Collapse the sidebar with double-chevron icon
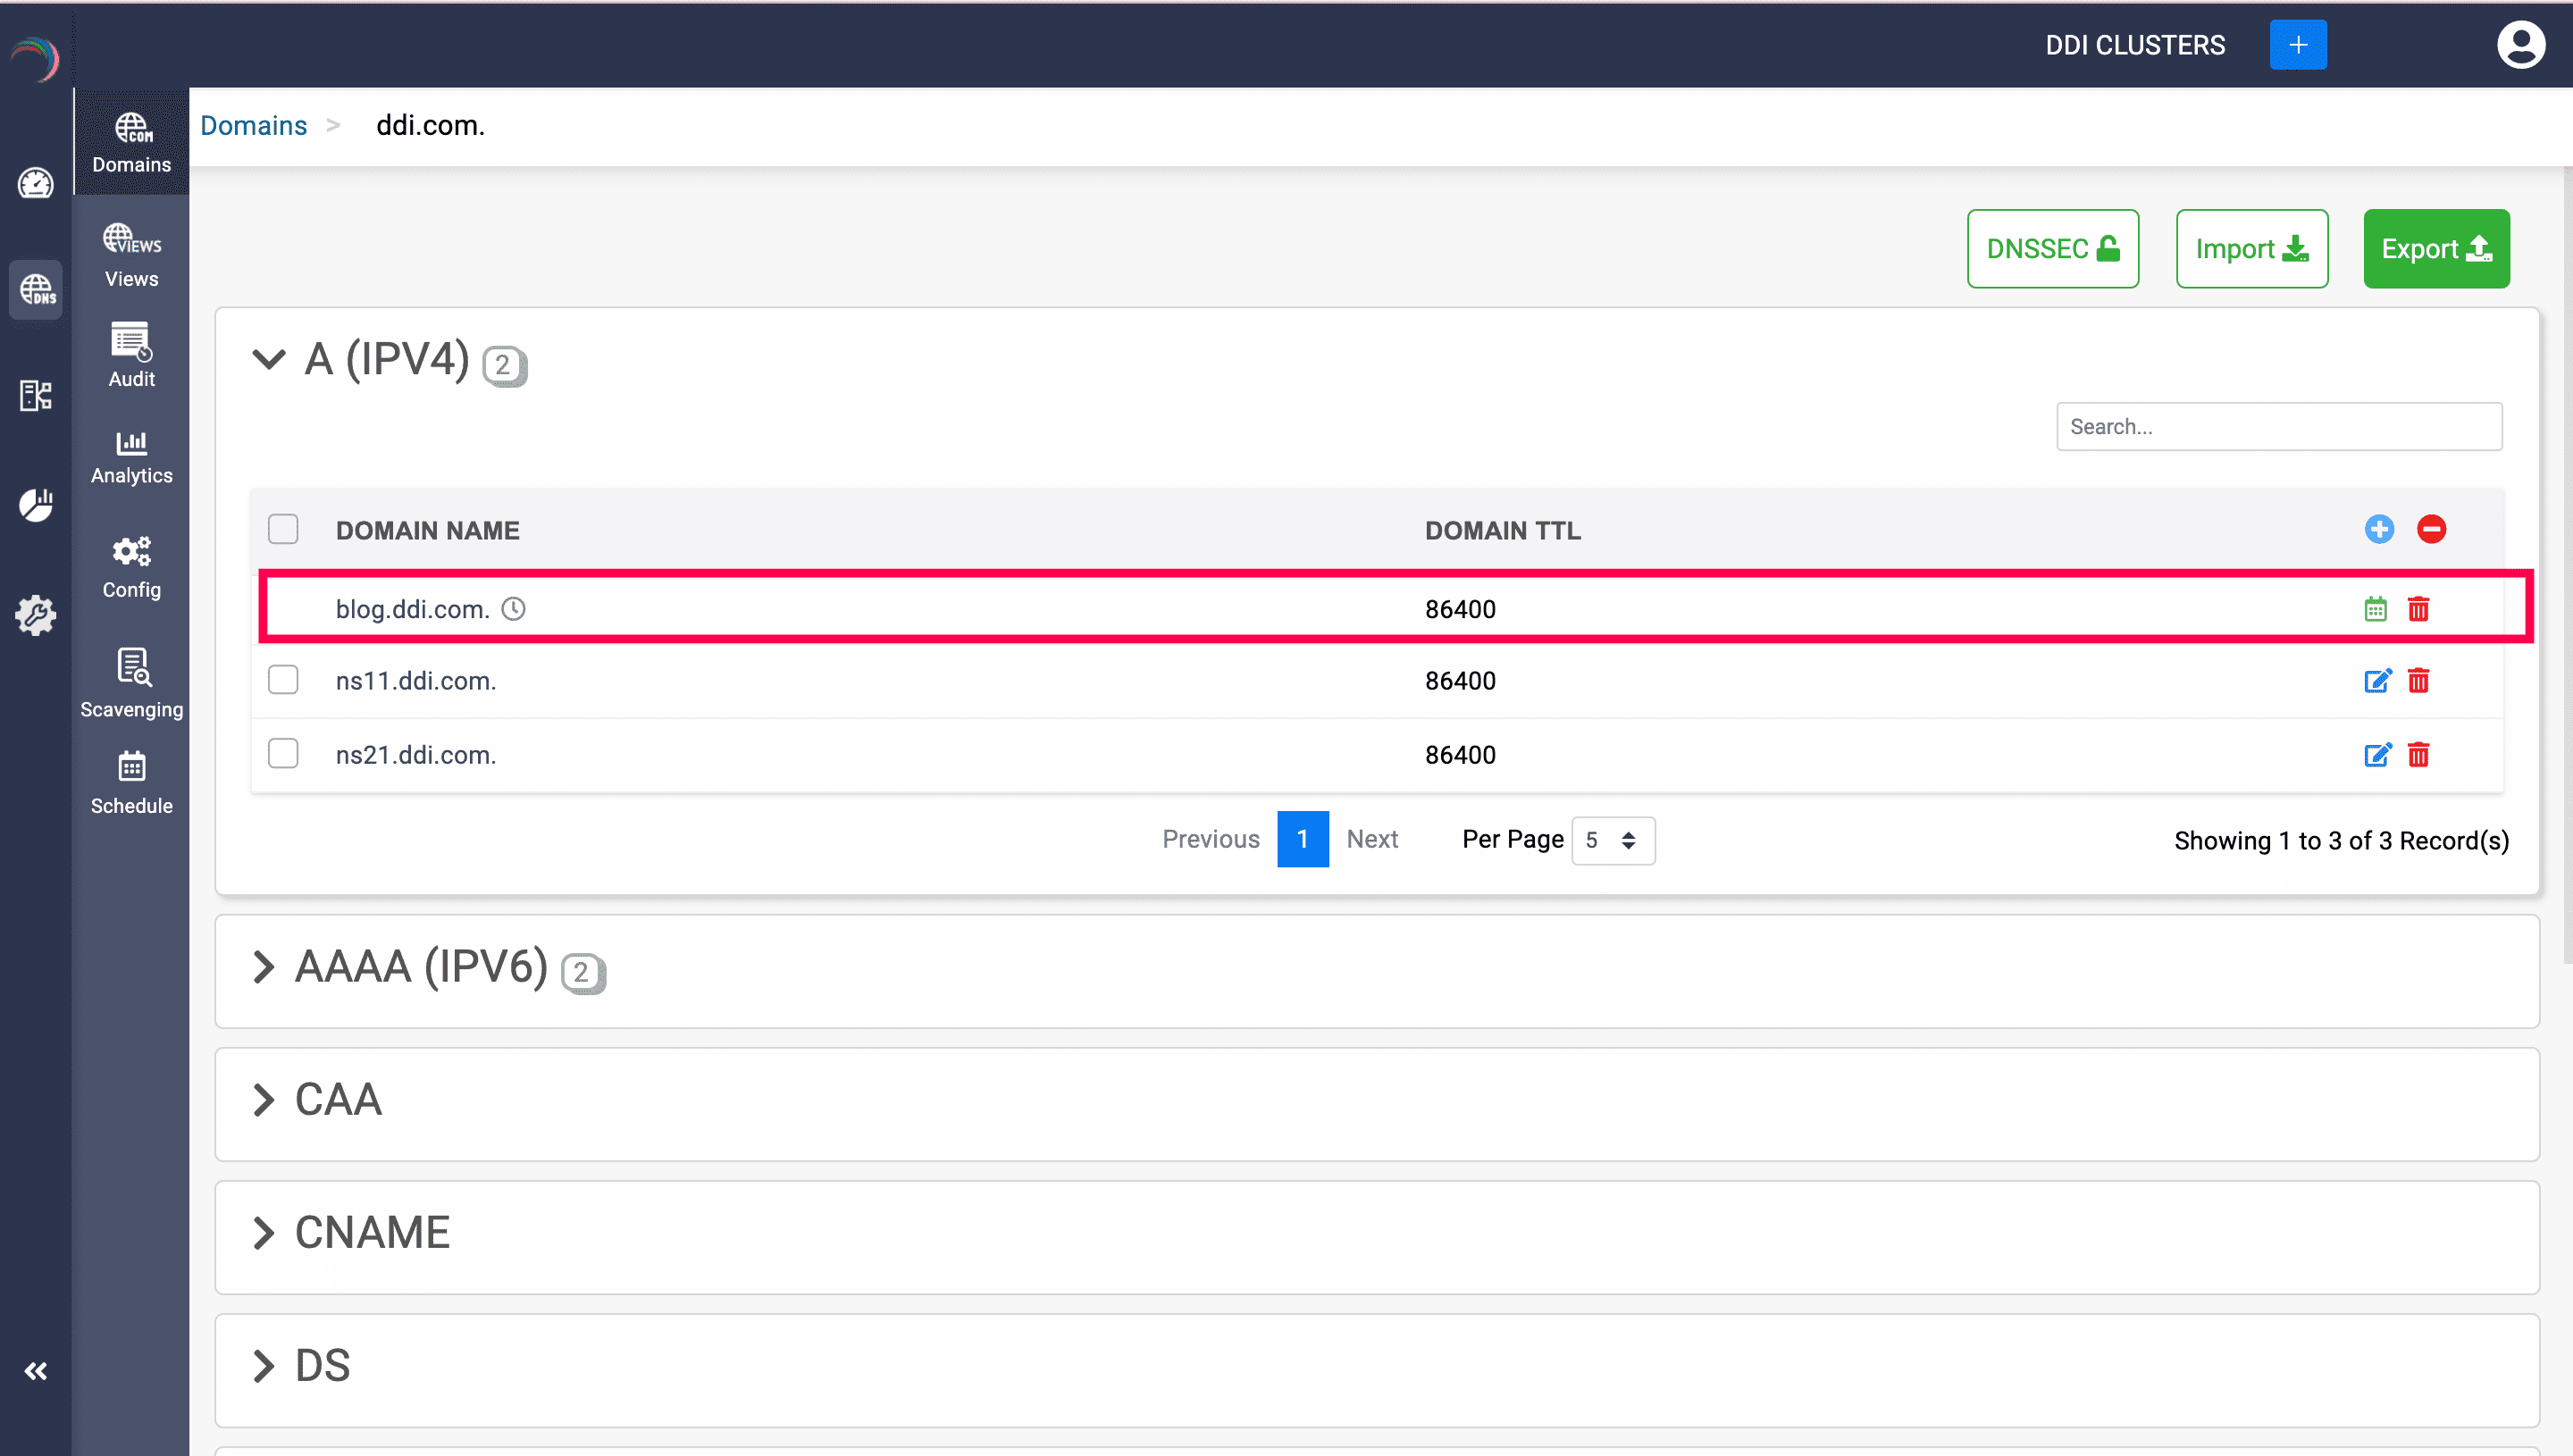 36,1371
